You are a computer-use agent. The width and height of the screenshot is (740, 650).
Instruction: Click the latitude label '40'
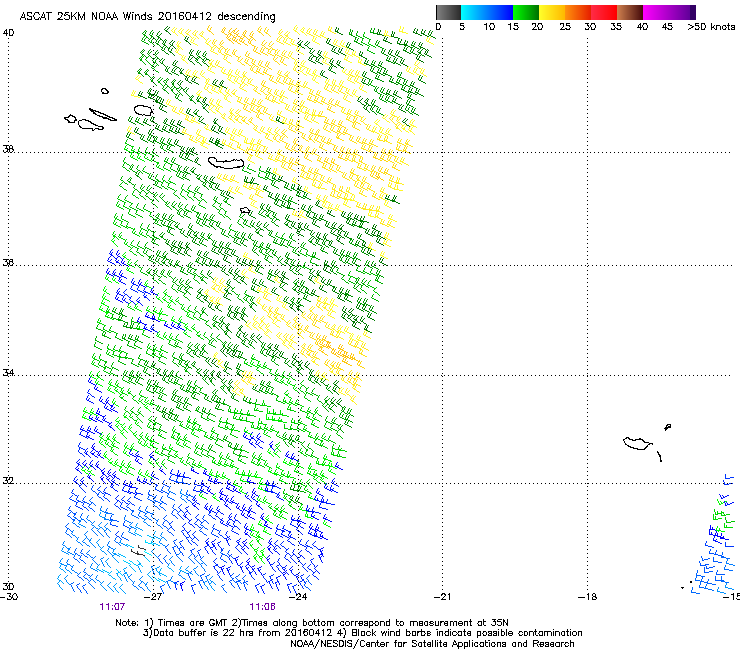(8, 33)
